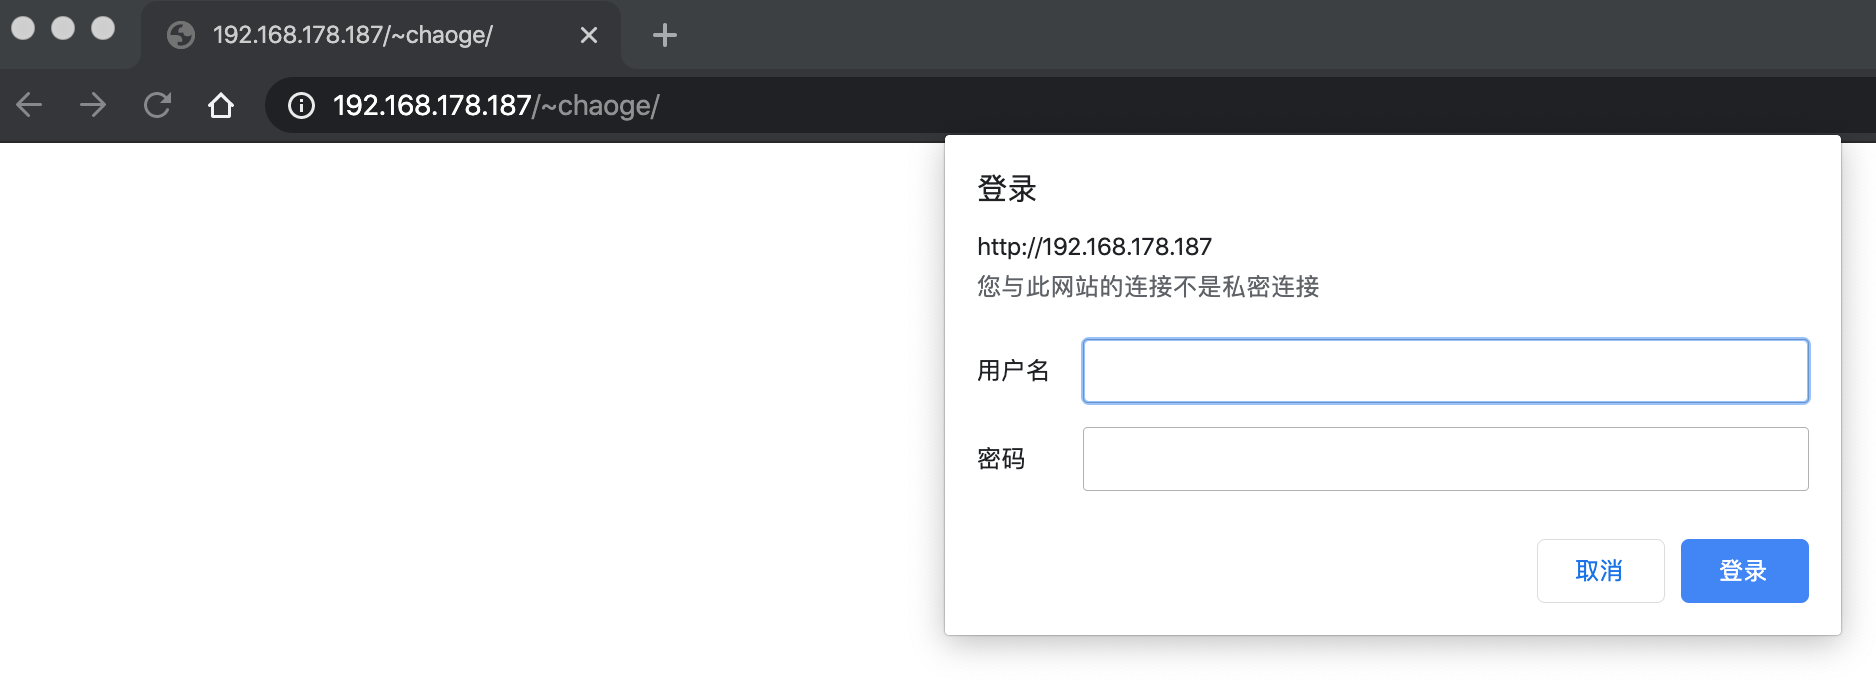This screenshot has width=1876, height=694.
Task: Click the 用户名 label
Action: click(x=1013, y=371)
